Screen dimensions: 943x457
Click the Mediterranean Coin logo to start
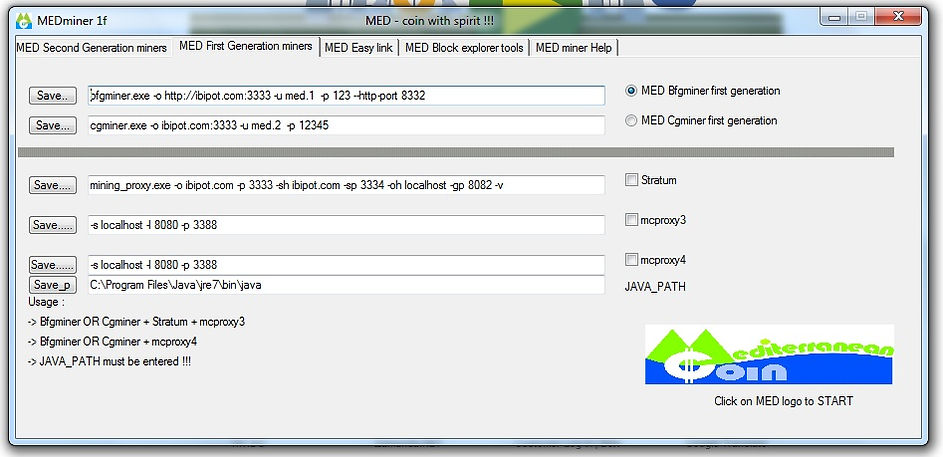[769, 355]
